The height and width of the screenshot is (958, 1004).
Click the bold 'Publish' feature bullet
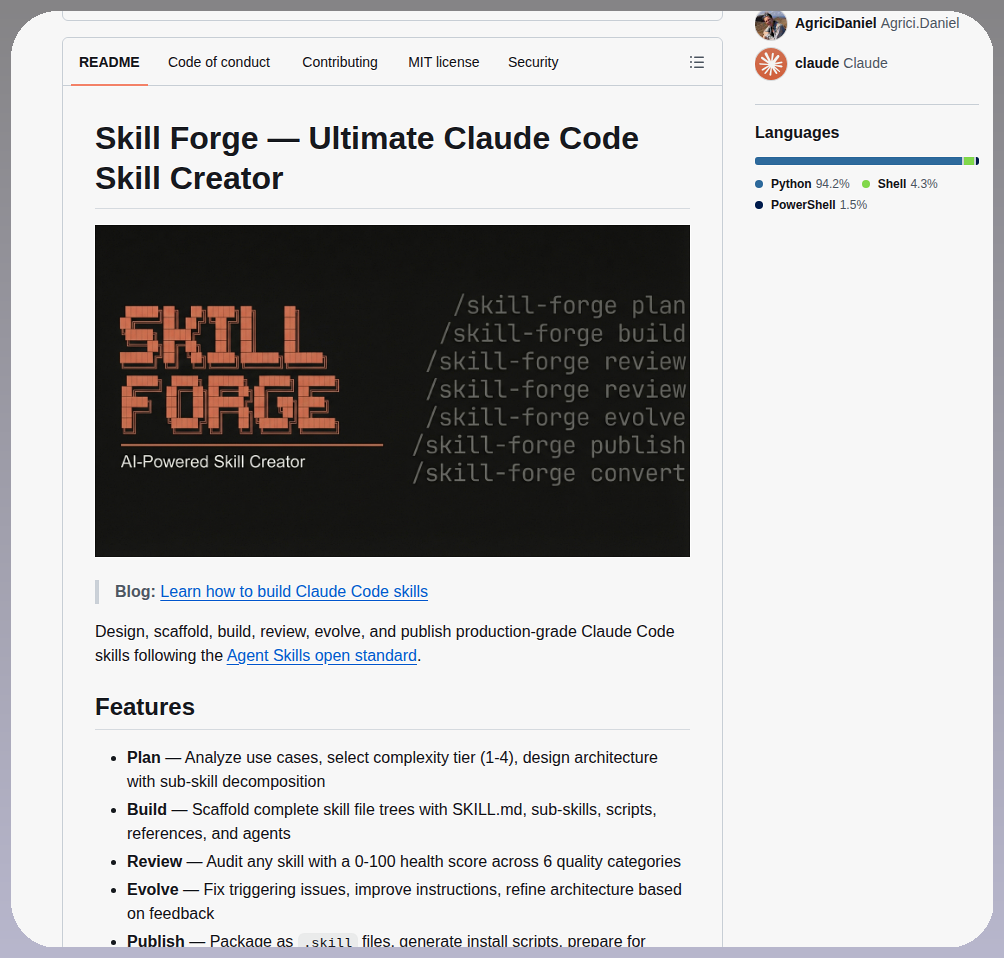point(156,941)
